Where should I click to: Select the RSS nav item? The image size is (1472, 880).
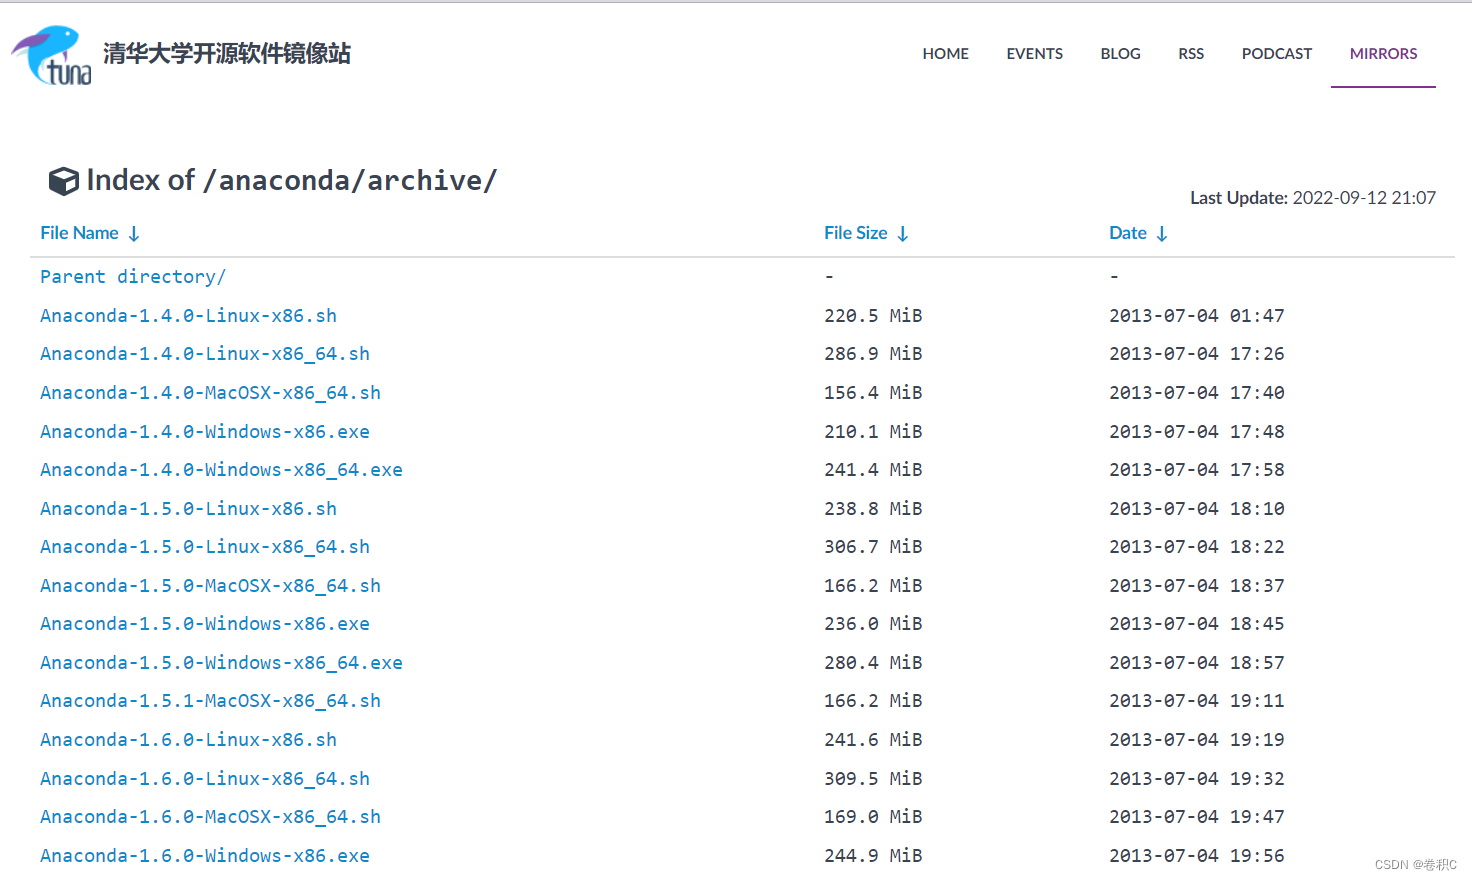1191,54
